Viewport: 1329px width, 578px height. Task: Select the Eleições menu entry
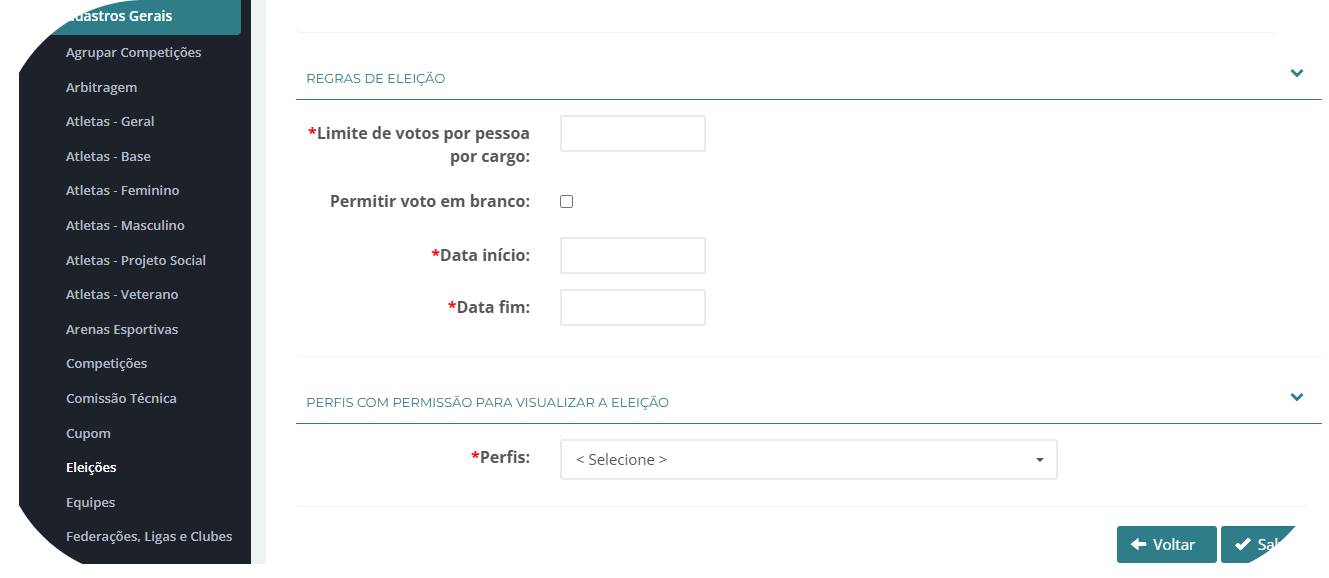point(91,468)
